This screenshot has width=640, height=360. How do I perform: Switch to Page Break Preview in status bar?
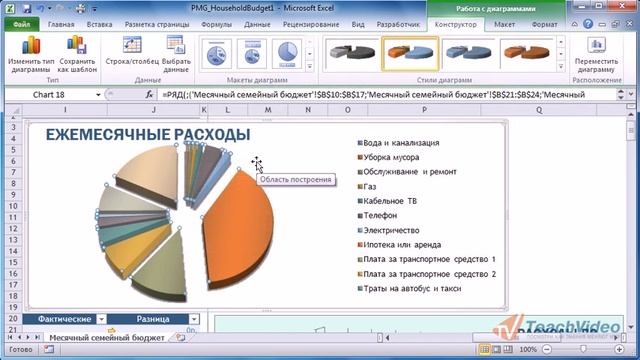508,349
